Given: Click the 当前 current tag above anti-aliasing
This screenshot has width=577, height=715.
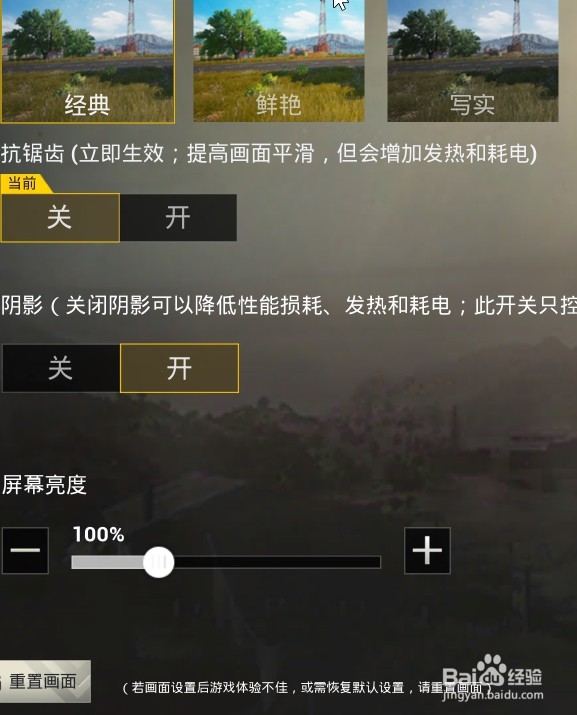Looking at the screenshot, I should 23,183.
